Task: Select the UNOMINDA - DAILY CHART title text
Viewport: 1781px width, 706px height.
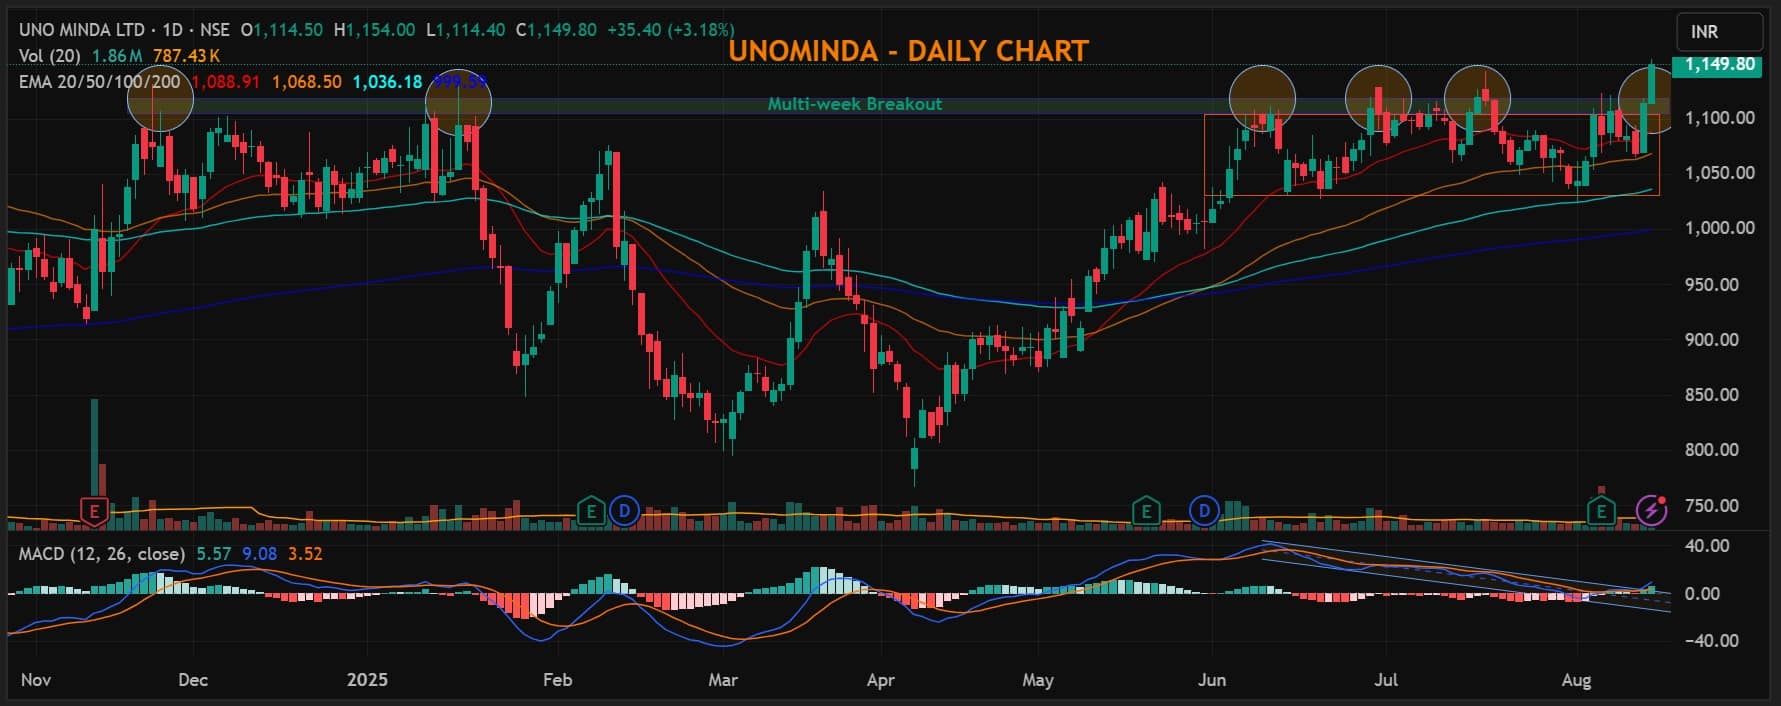Action: (x=907, y=51)
